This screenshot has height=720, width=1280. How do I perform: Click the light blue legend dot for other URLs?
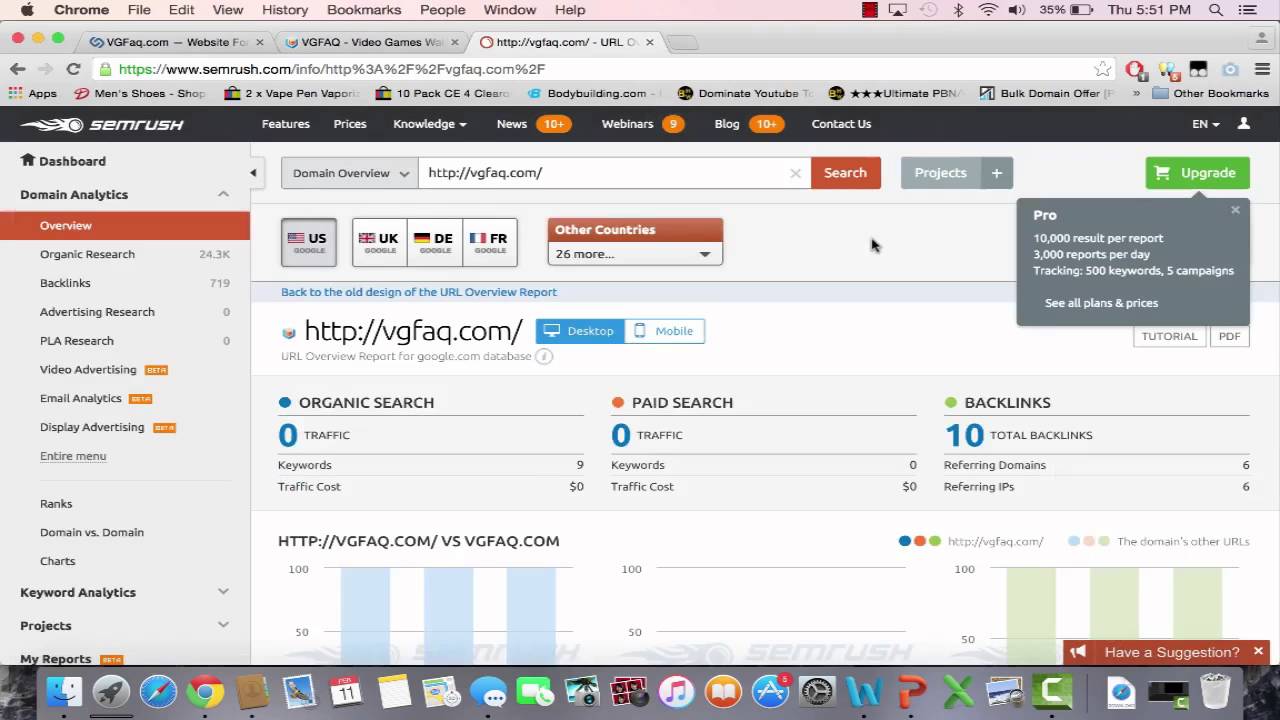(1074, 541)
